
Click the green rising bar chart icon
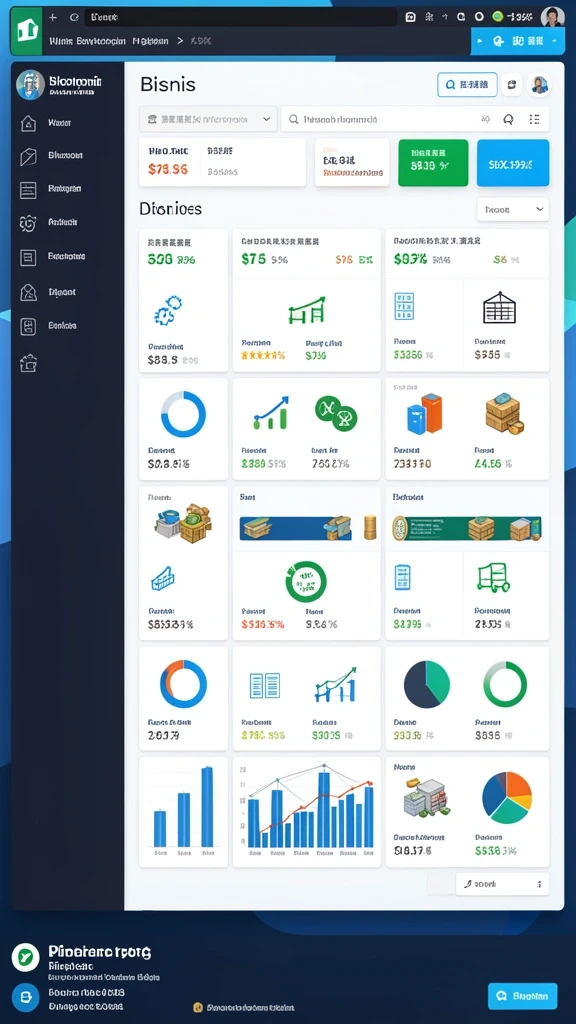306,310
